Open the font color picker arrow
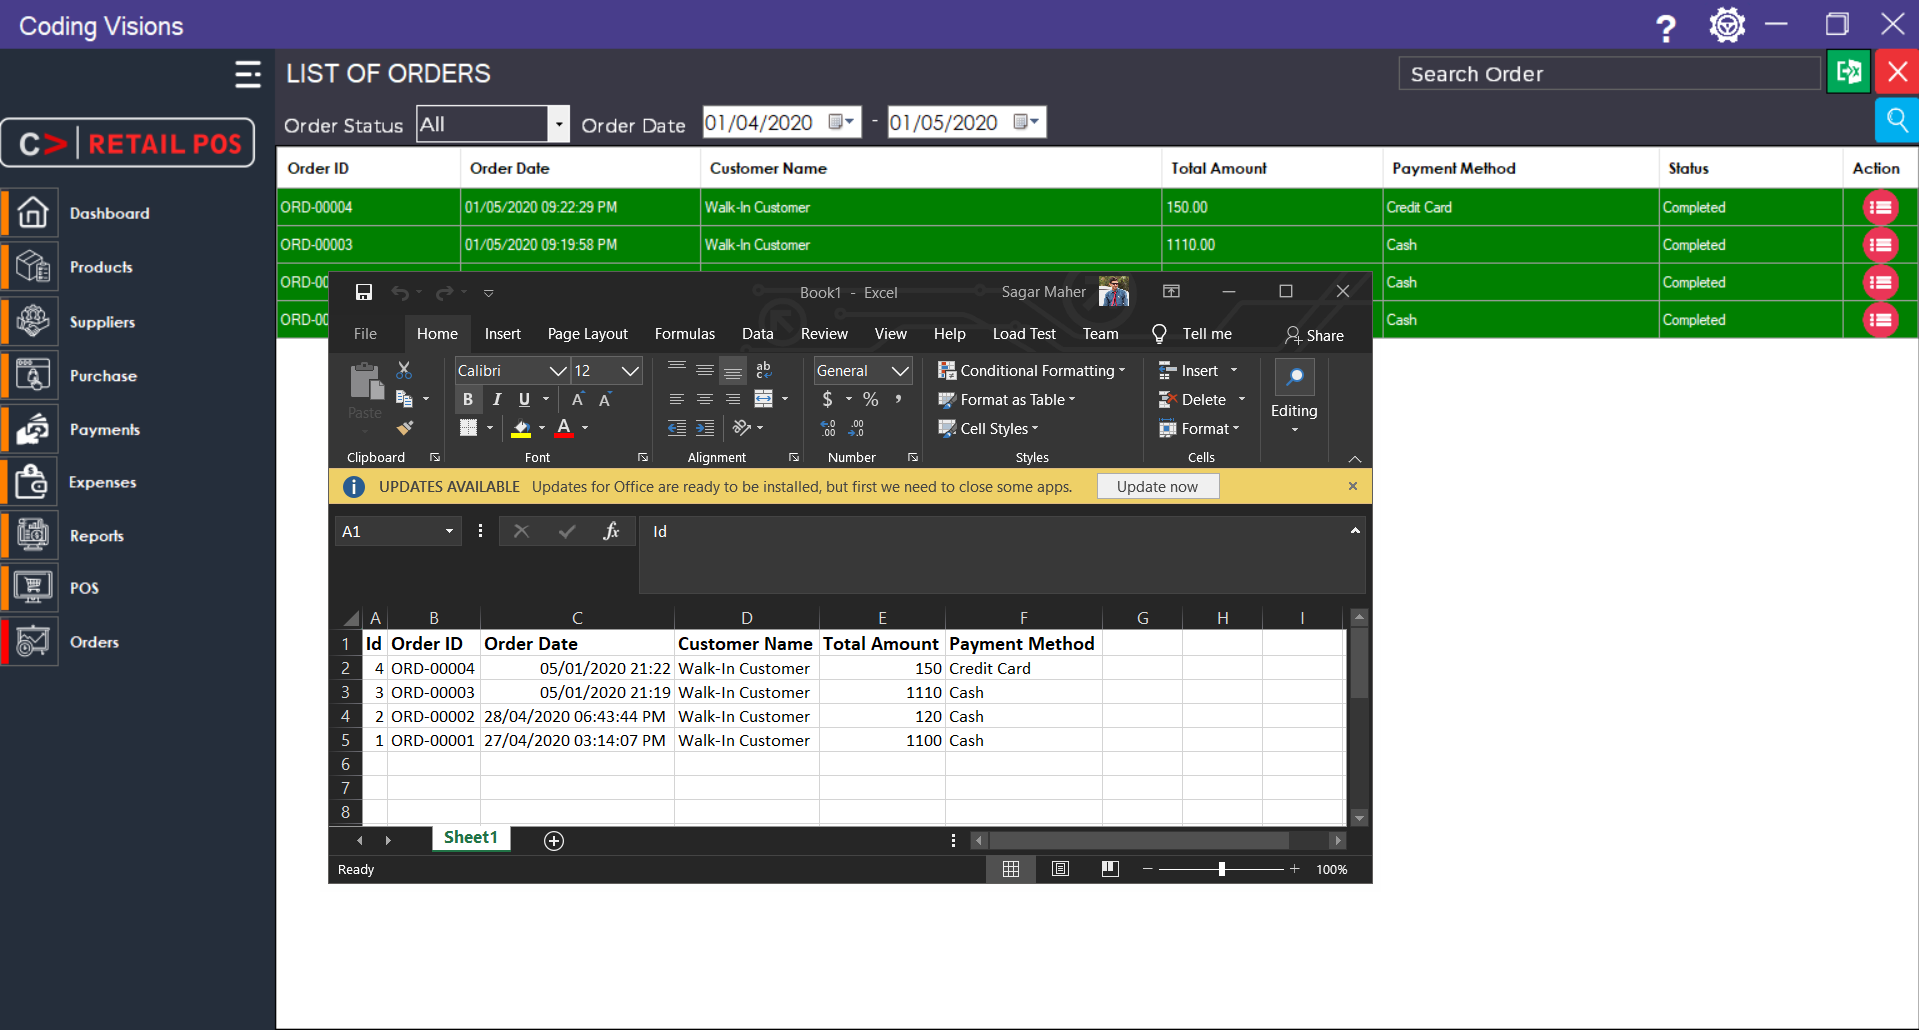The height and width of the screenshot is (1030, 1919). point(585,428)
